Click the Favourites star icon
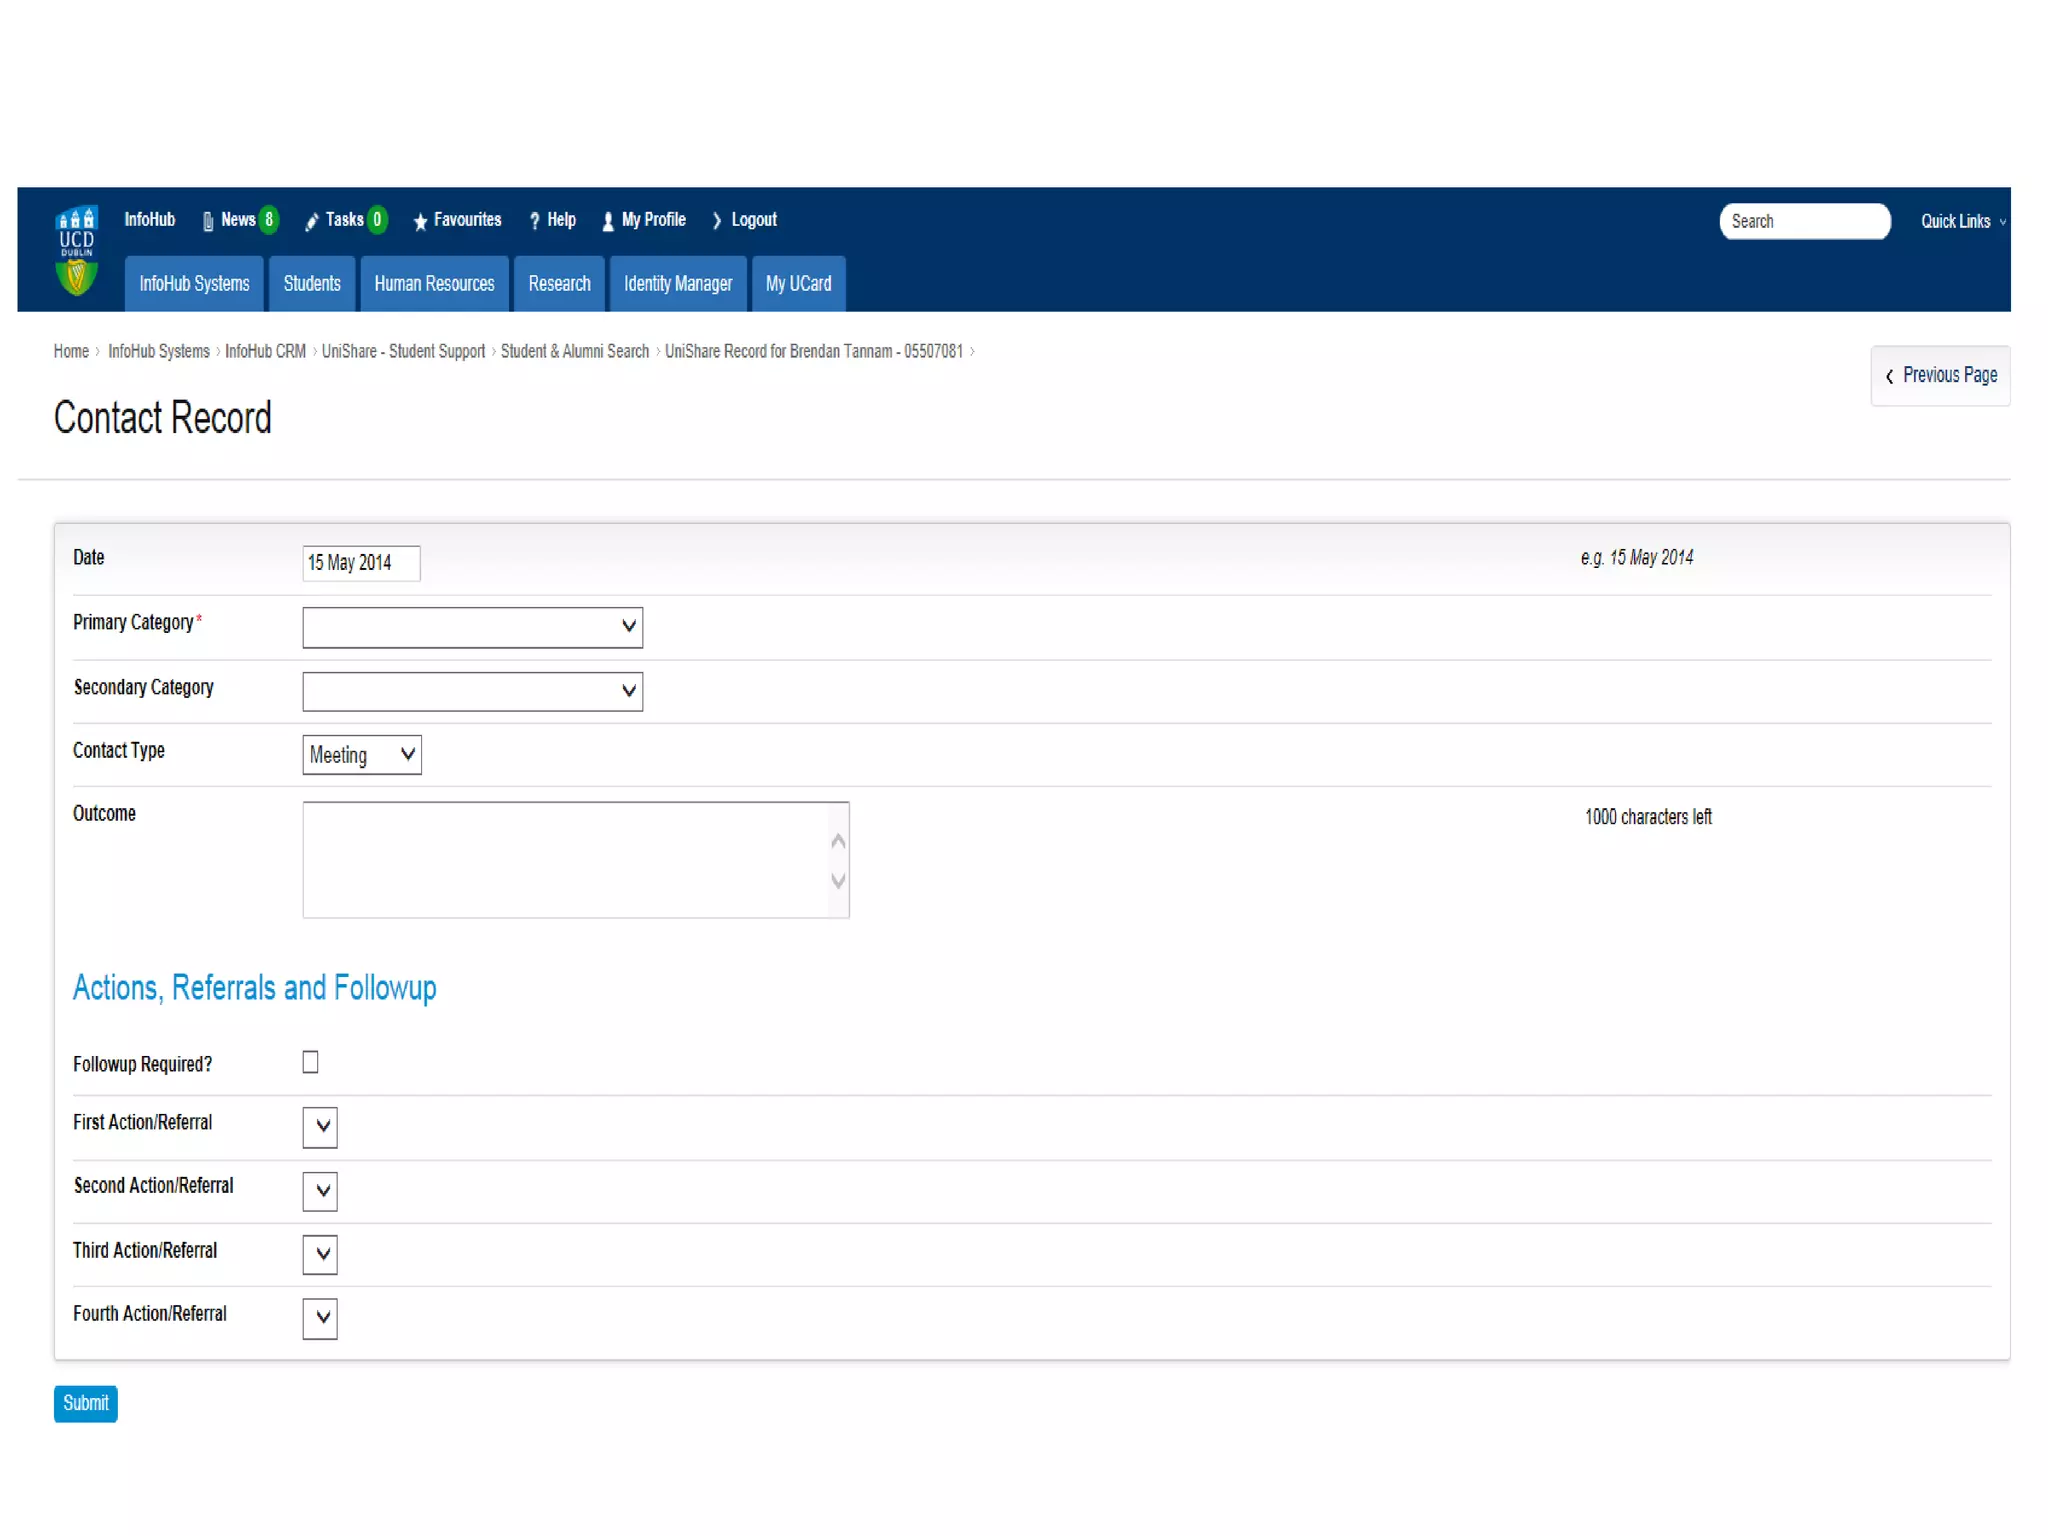Image resolution: width=2048 pixels, height=1536 pixels. pos(420,221)
